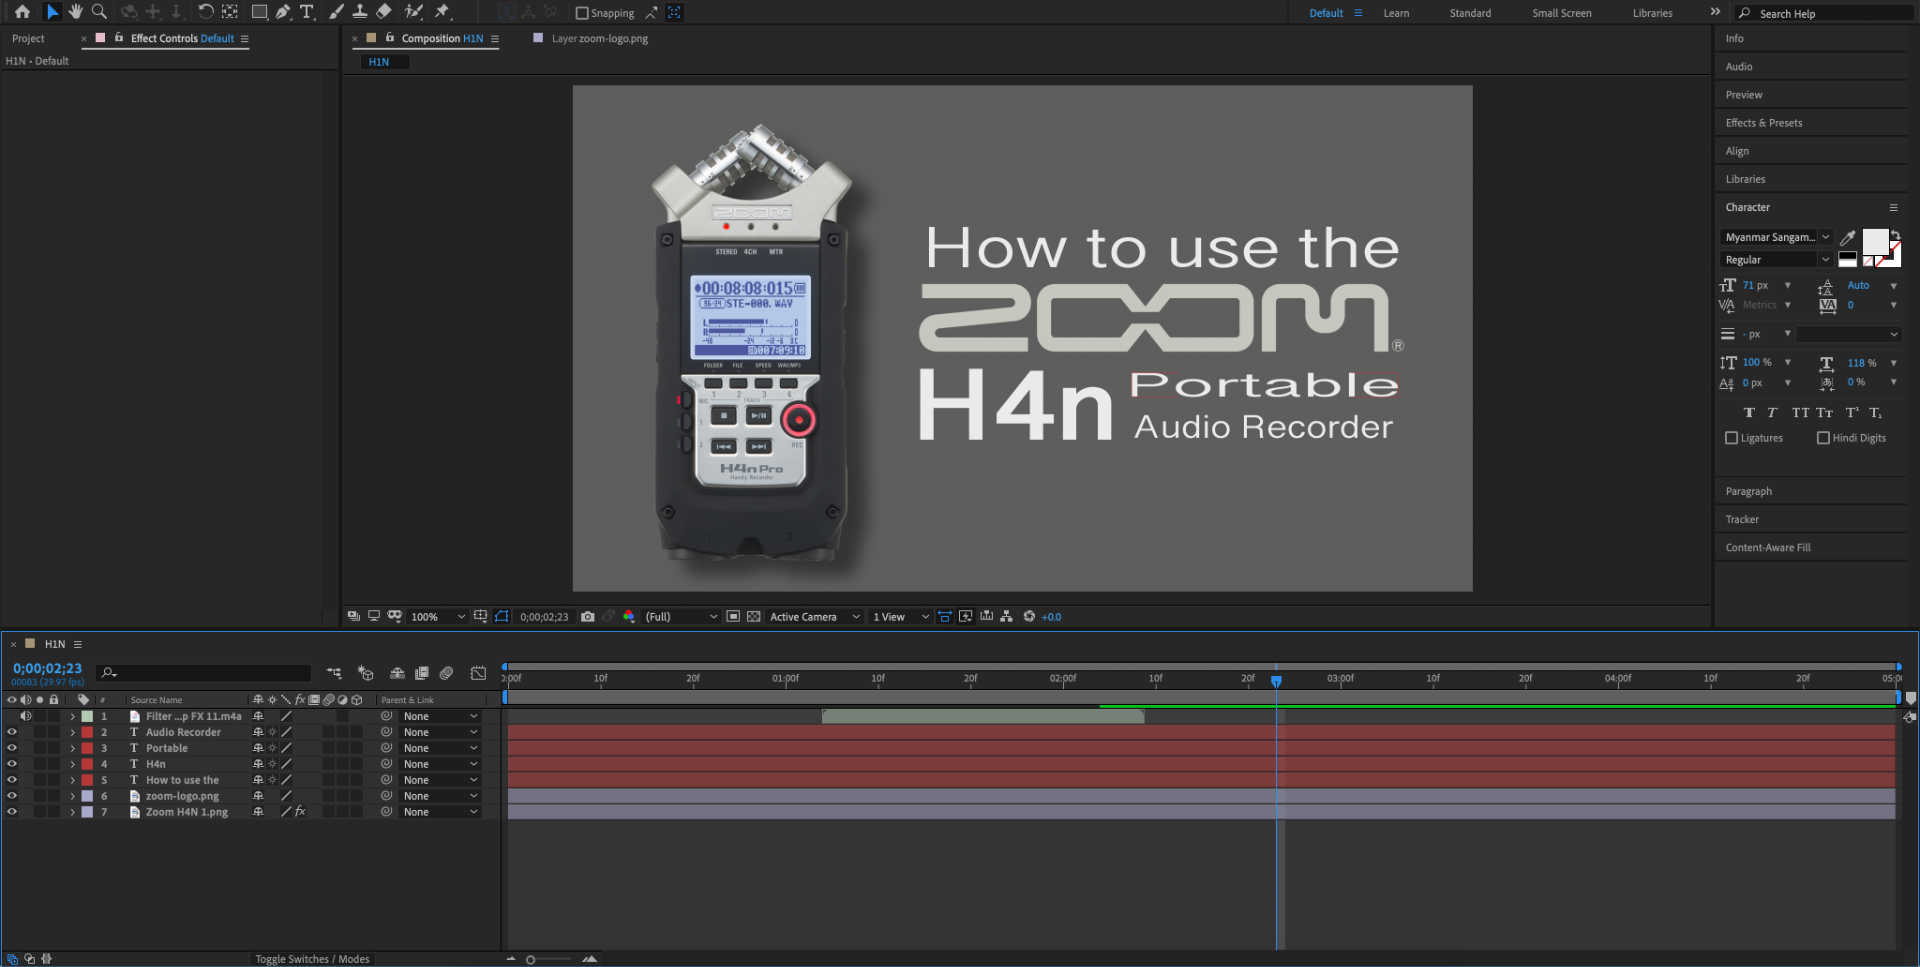The height and width of the screenshot is (967, 1920).
Task: Toggle Frame Blending in the timeline
Action: click(x=422, y=673)
